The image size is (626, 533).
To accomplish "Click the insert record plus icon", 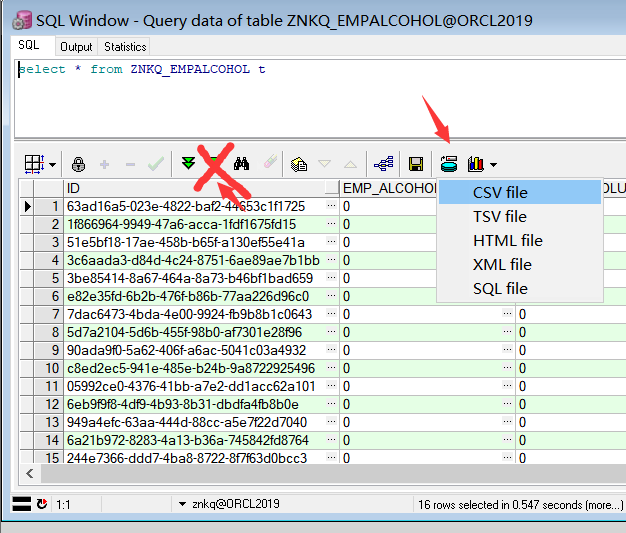I will pyautogui.click(x=105, y=164).
